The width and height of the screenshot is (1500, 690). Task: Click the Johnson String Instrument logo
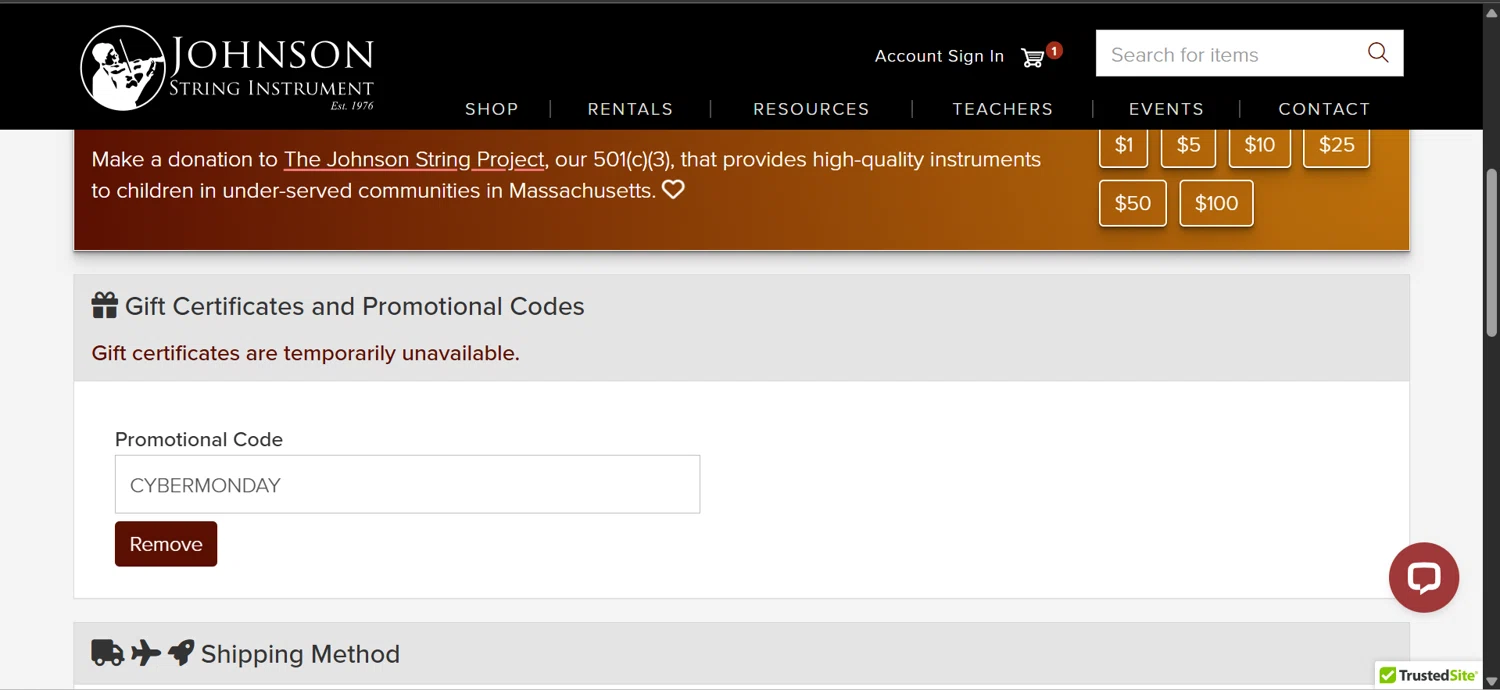(227, 68)
